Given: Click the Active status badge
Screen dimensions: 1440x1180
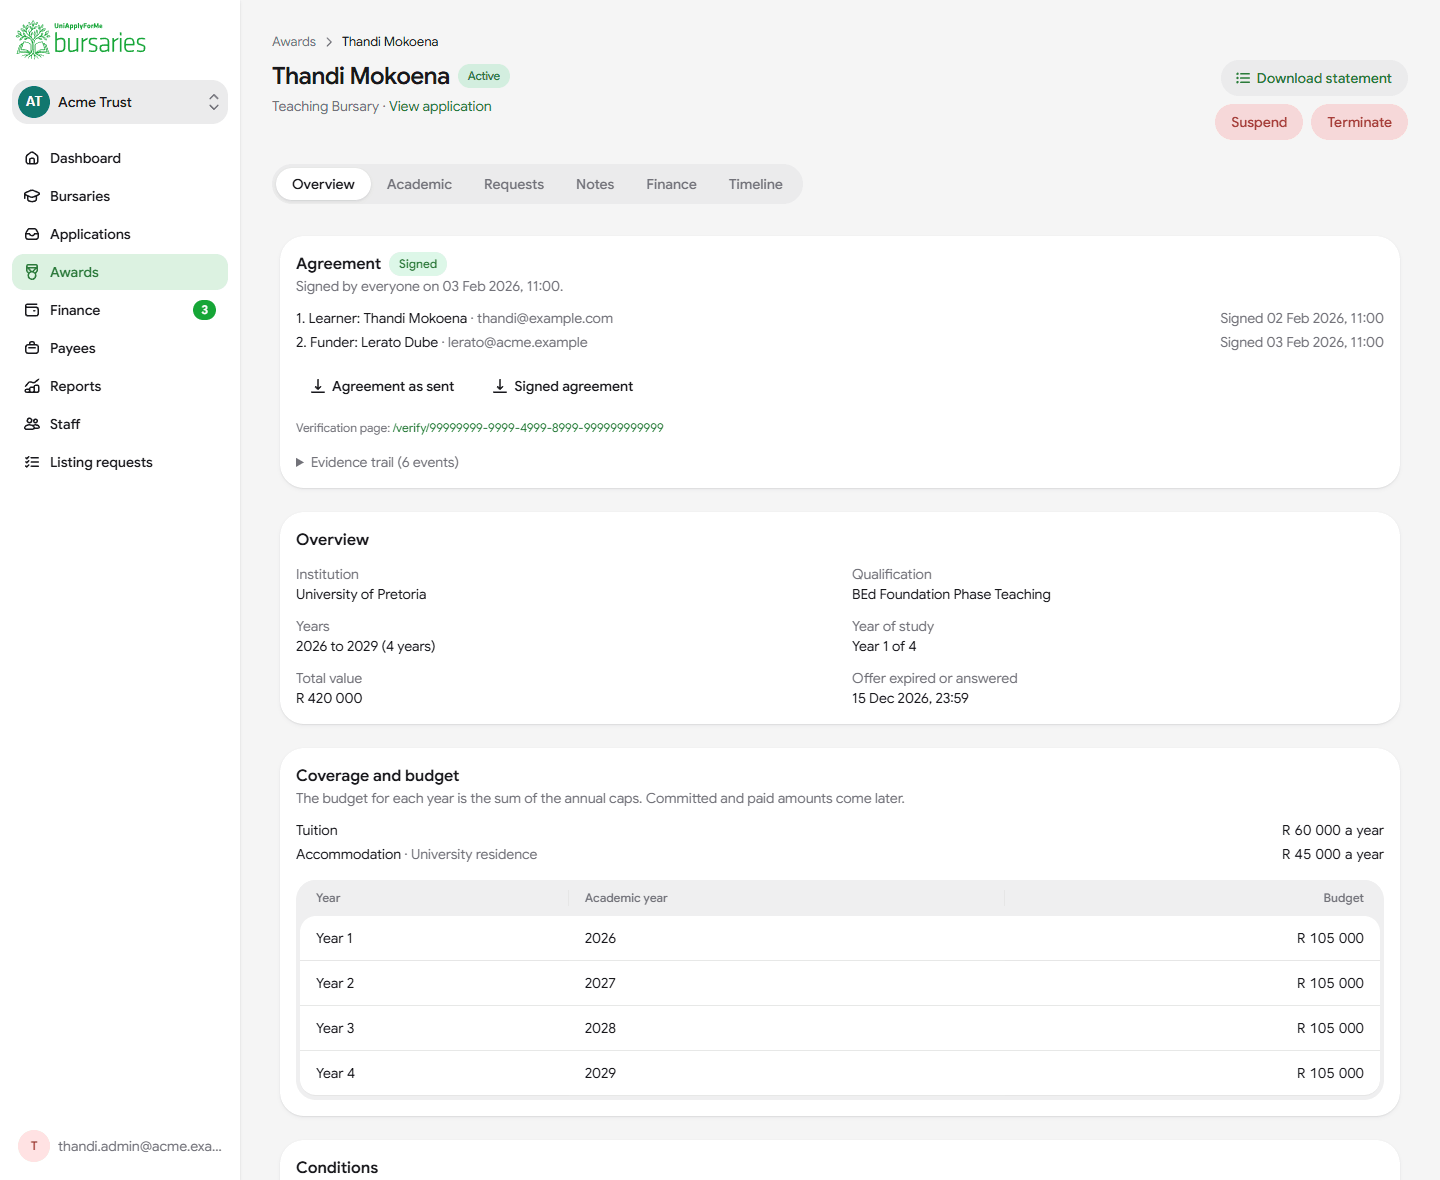Looking at the screenshot, I should tap(484, 76).
